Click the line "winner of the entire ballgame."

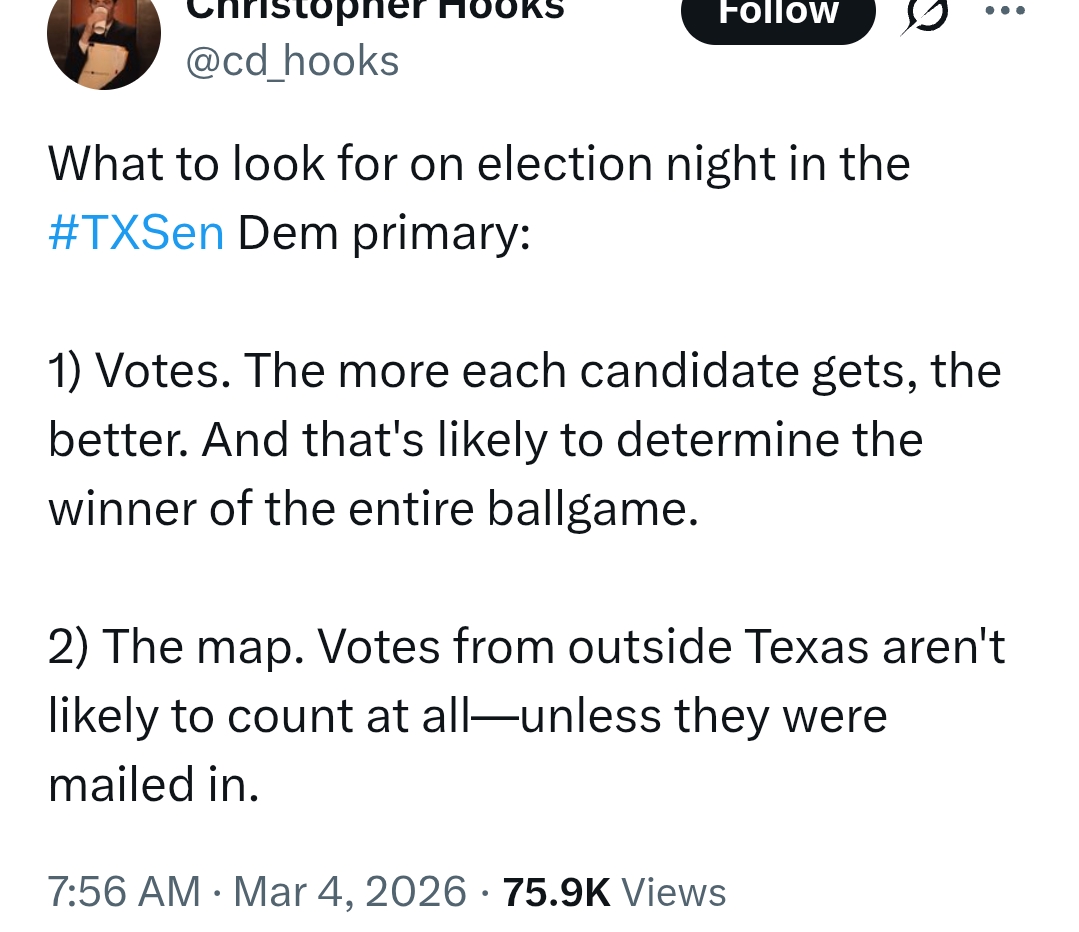coord(371,509)
